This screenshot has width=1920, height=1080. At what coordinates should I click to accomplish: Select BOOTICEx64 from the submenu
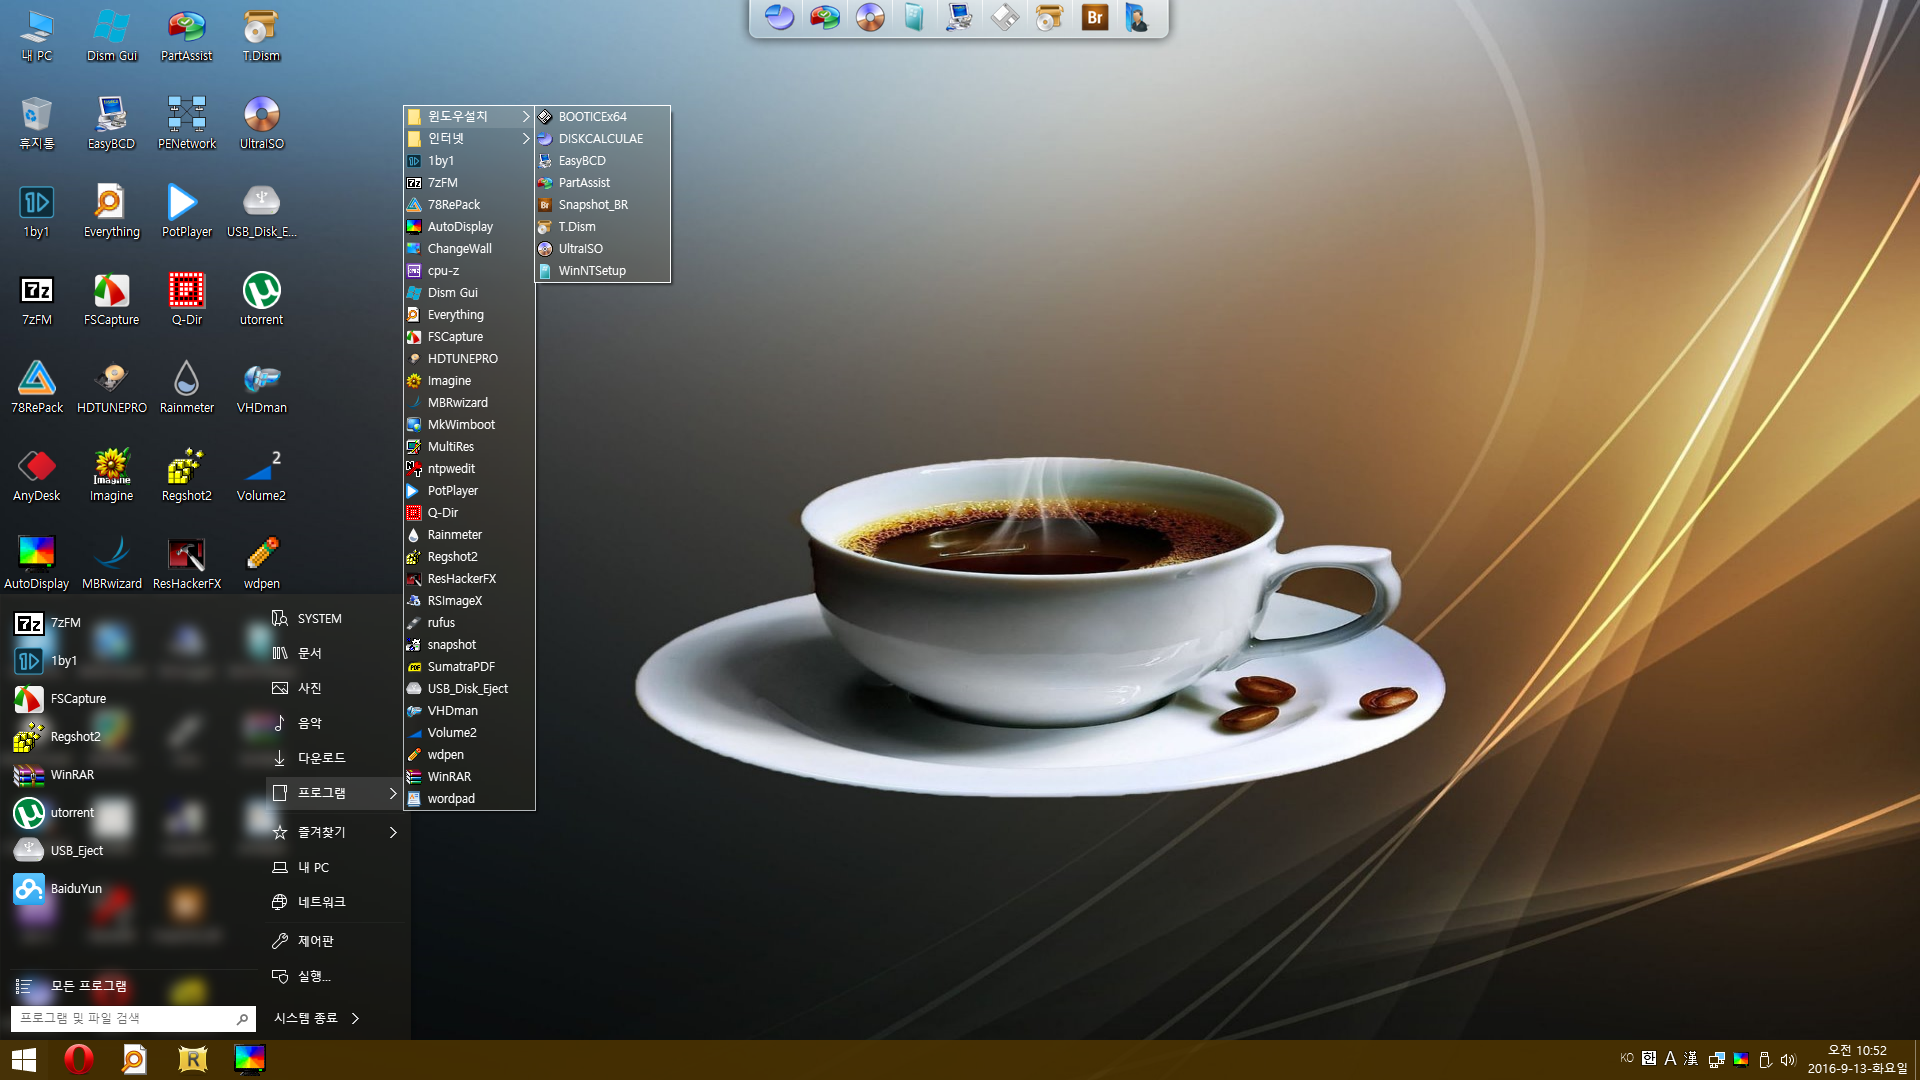pos(602,117)
